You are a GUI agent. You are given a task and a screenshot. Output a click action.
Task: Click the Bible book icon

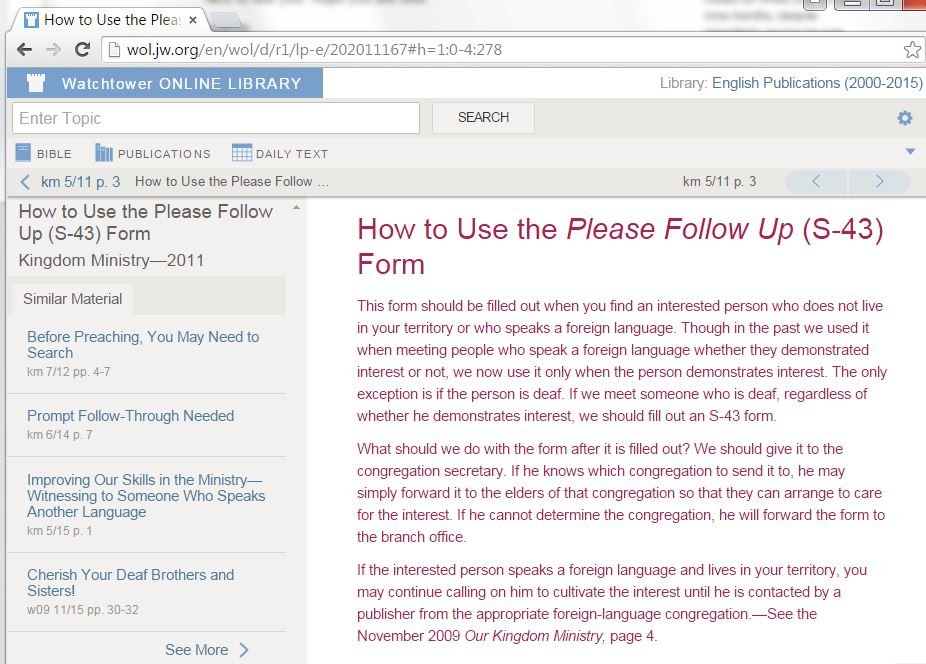pyautogui.click(x=23, y=153)
